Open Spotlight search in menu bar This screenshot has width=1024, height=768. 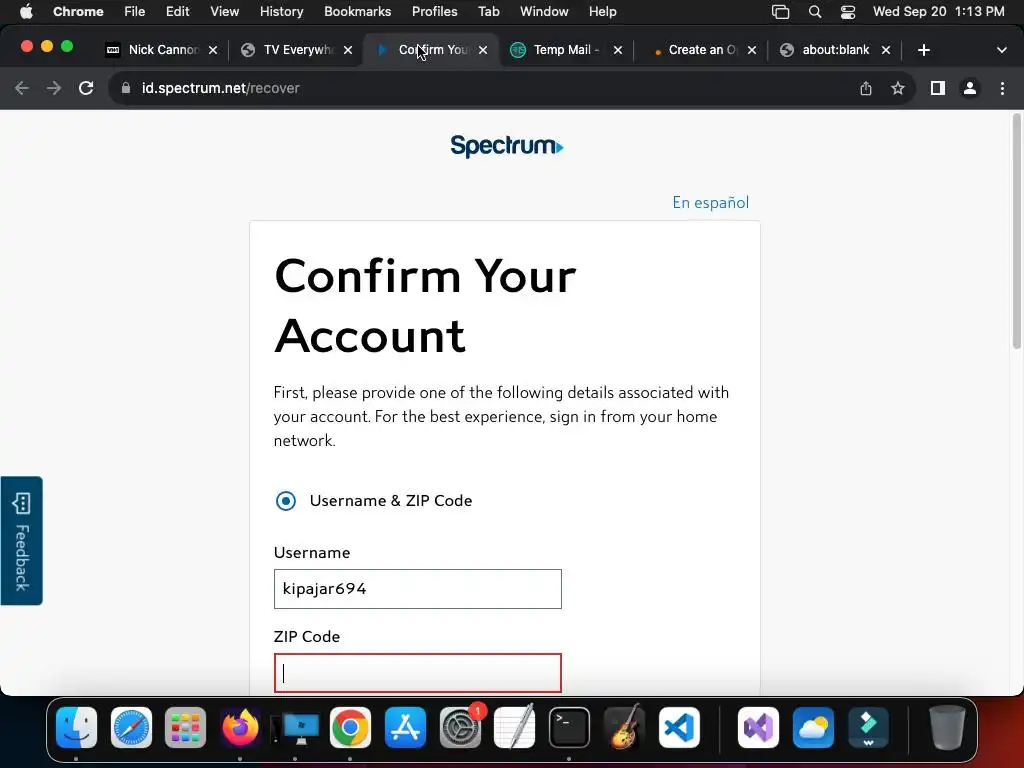(814, 12)
